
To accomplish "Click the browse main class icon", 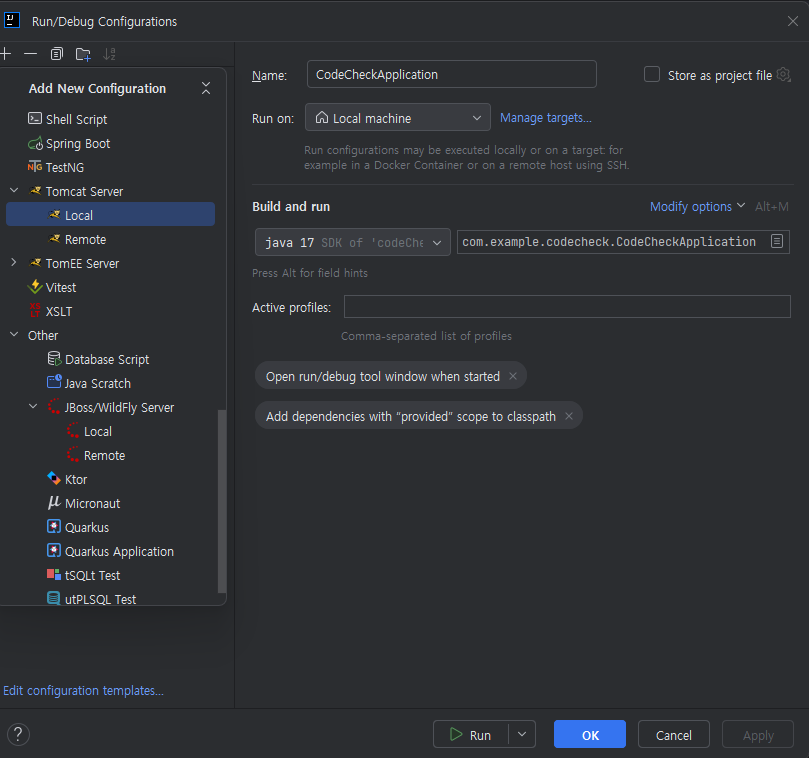I will (x=776, y=241).
